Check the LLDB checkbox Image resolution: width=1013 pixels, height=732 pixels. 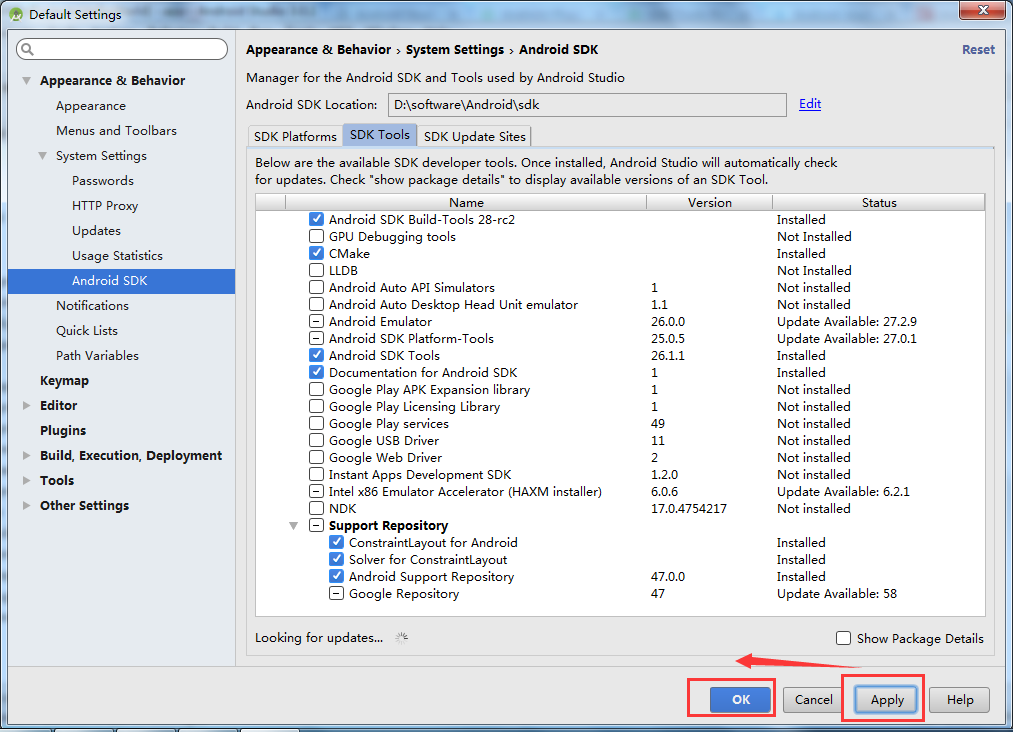point(317,270)
